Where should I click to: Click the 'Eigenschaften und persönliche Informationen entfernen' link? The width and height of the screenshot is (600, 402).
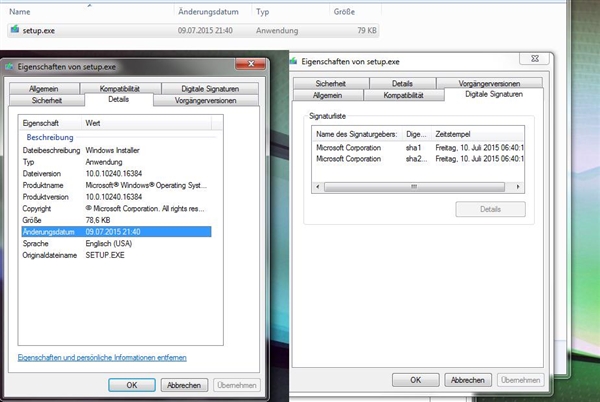tap(102, 357)
